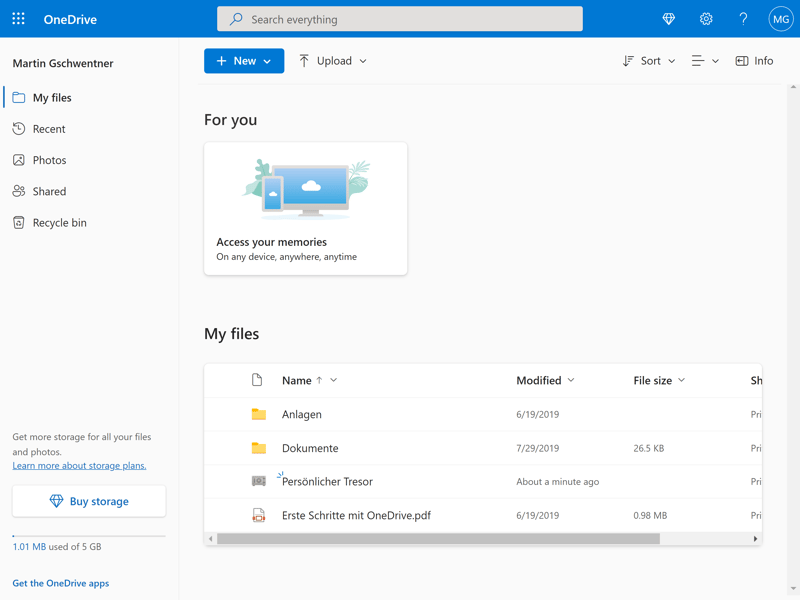Click the 7/29/2019 modified date
The height and width of the screenshot is (600, 800).
[538, 448]
